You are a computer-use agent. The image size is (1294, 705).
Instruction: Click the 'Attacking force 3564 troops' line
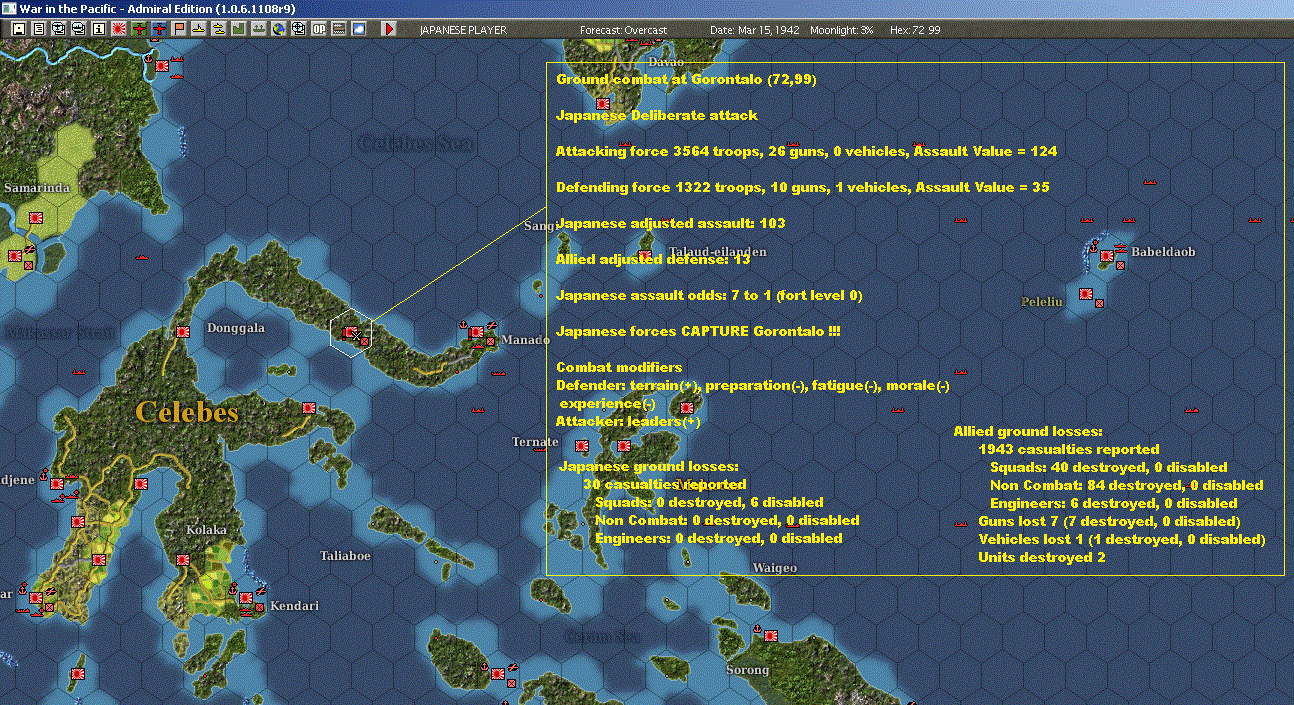point(806,151)
